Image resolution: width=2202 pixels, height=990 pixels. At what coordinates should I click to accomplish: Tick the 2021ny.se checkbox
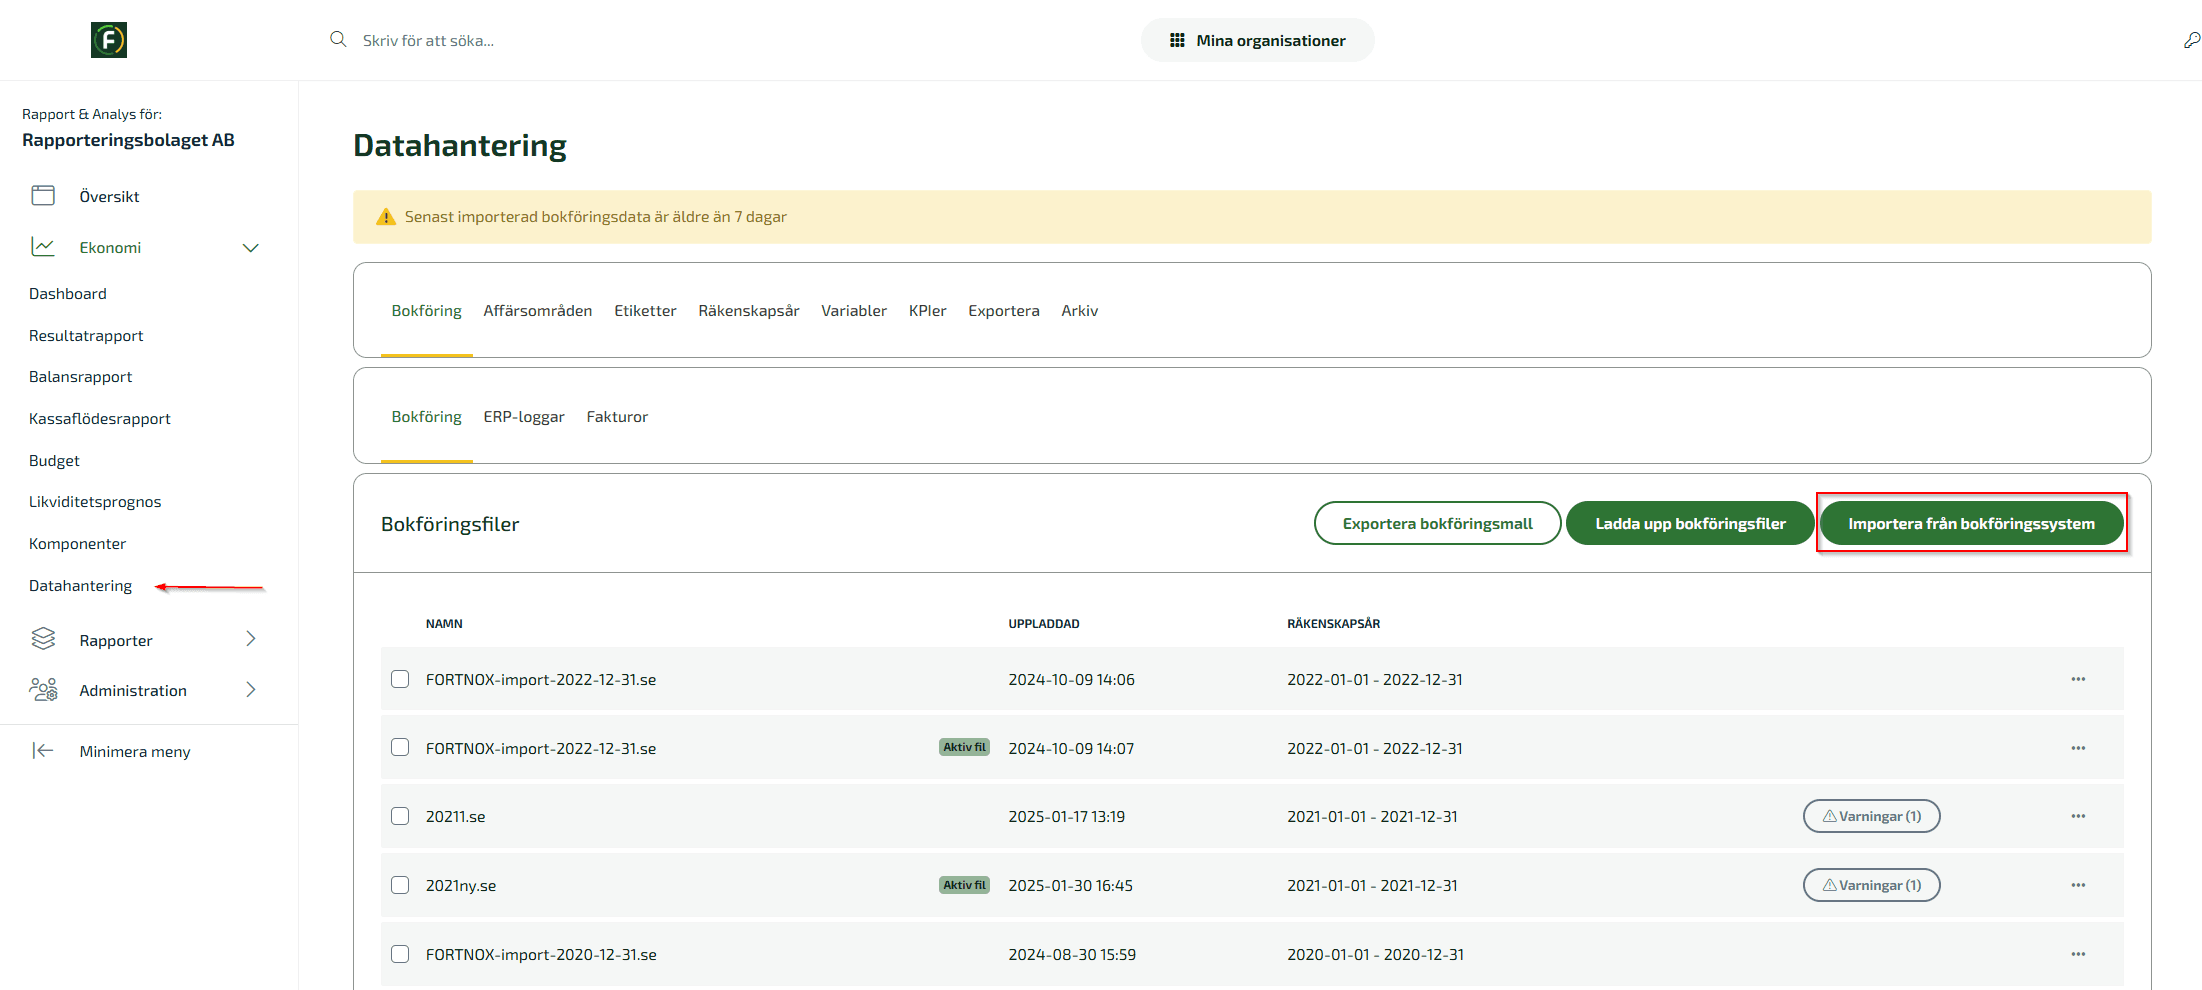(x=400, y=885)
